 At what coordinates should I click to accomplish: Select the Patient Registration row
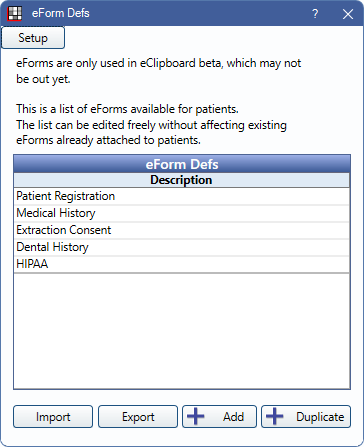pyautogui.click(x=182, y=196)
